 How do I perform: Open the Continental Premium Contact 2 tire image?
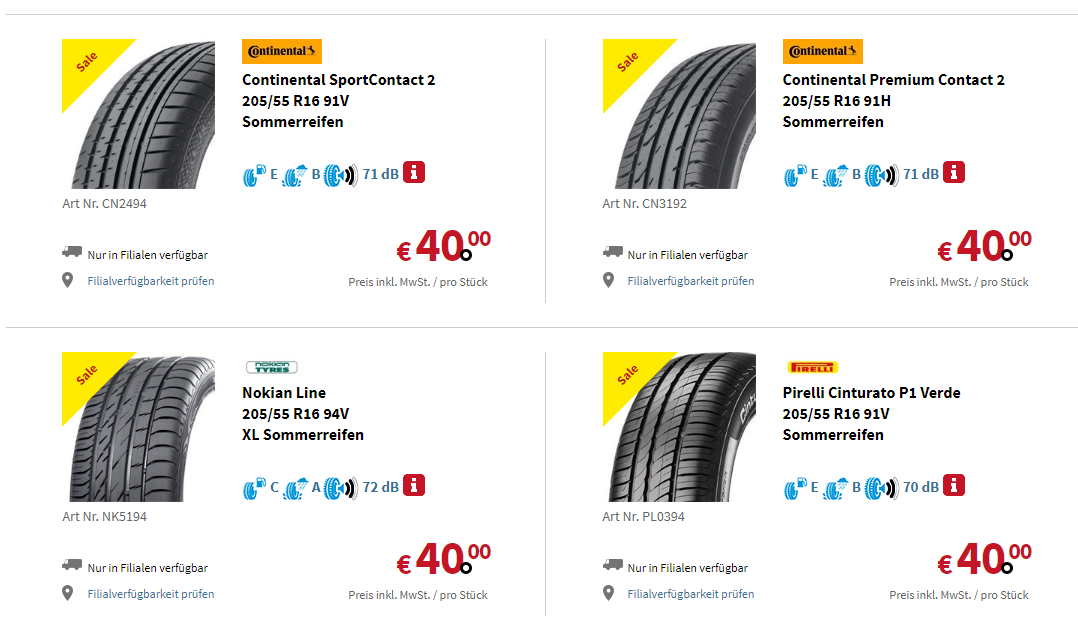[680, 115]
